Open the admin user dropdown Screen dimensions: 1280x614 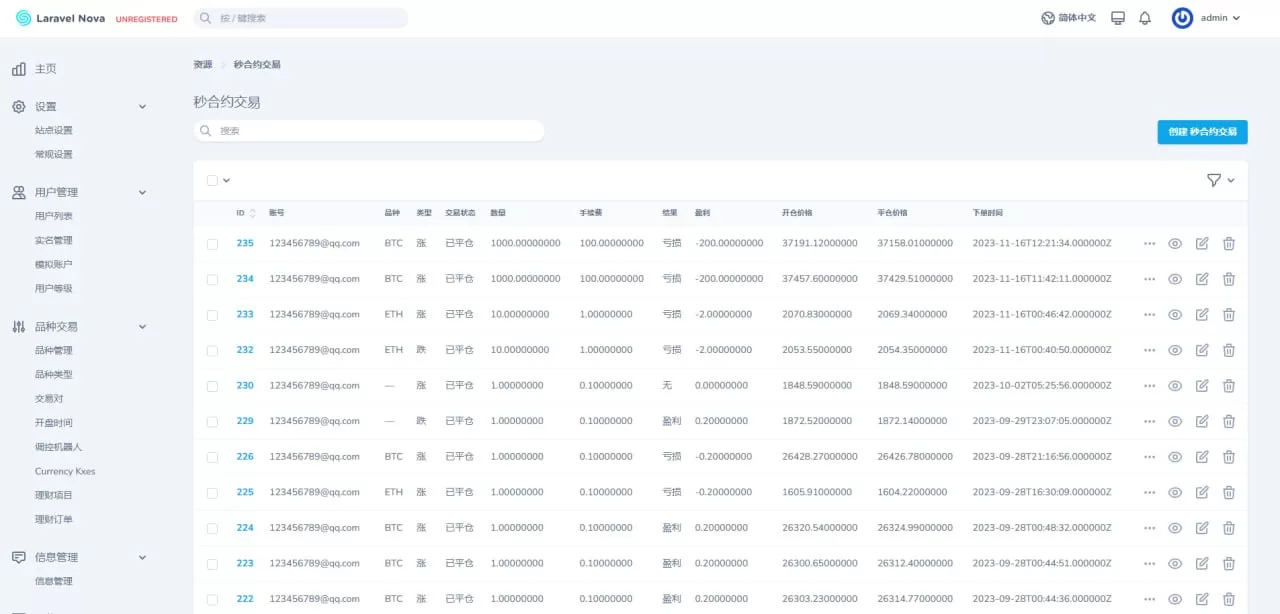(x=1207, y=18)
